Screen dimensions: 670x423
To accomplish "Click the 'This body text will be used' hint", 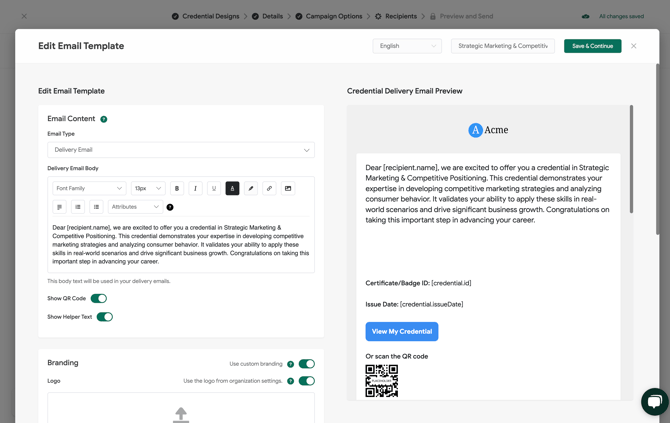I will click(109, 281).
